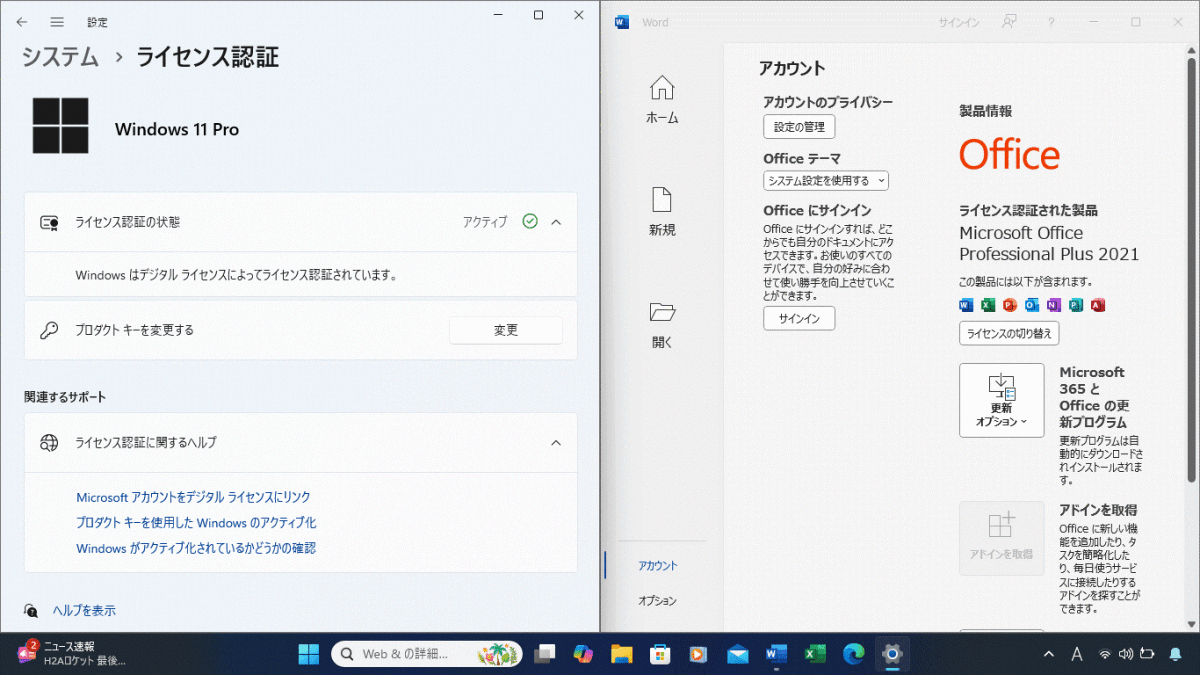Open Microsoft アカウントをデジタル ライセンスにリンク link

(193, 497)
